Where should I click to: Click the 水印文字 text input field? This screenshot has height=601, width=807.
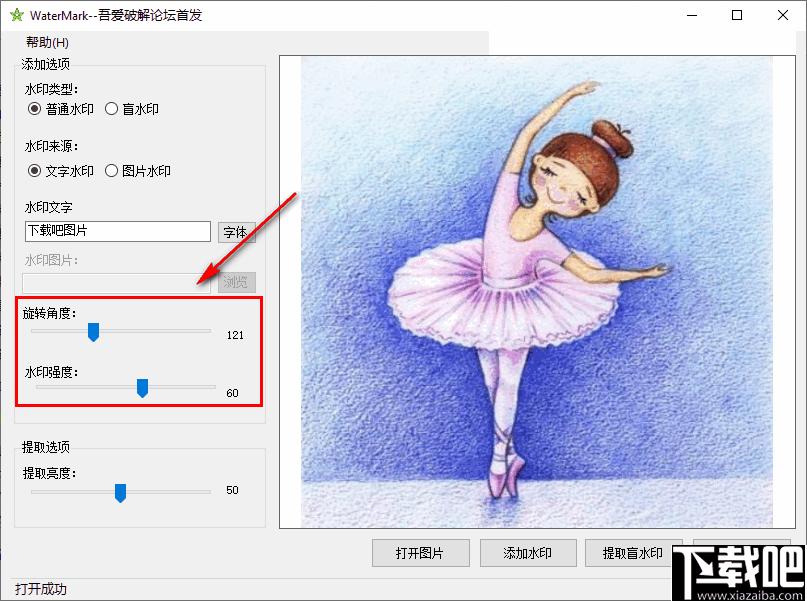(x=117, y=231)
